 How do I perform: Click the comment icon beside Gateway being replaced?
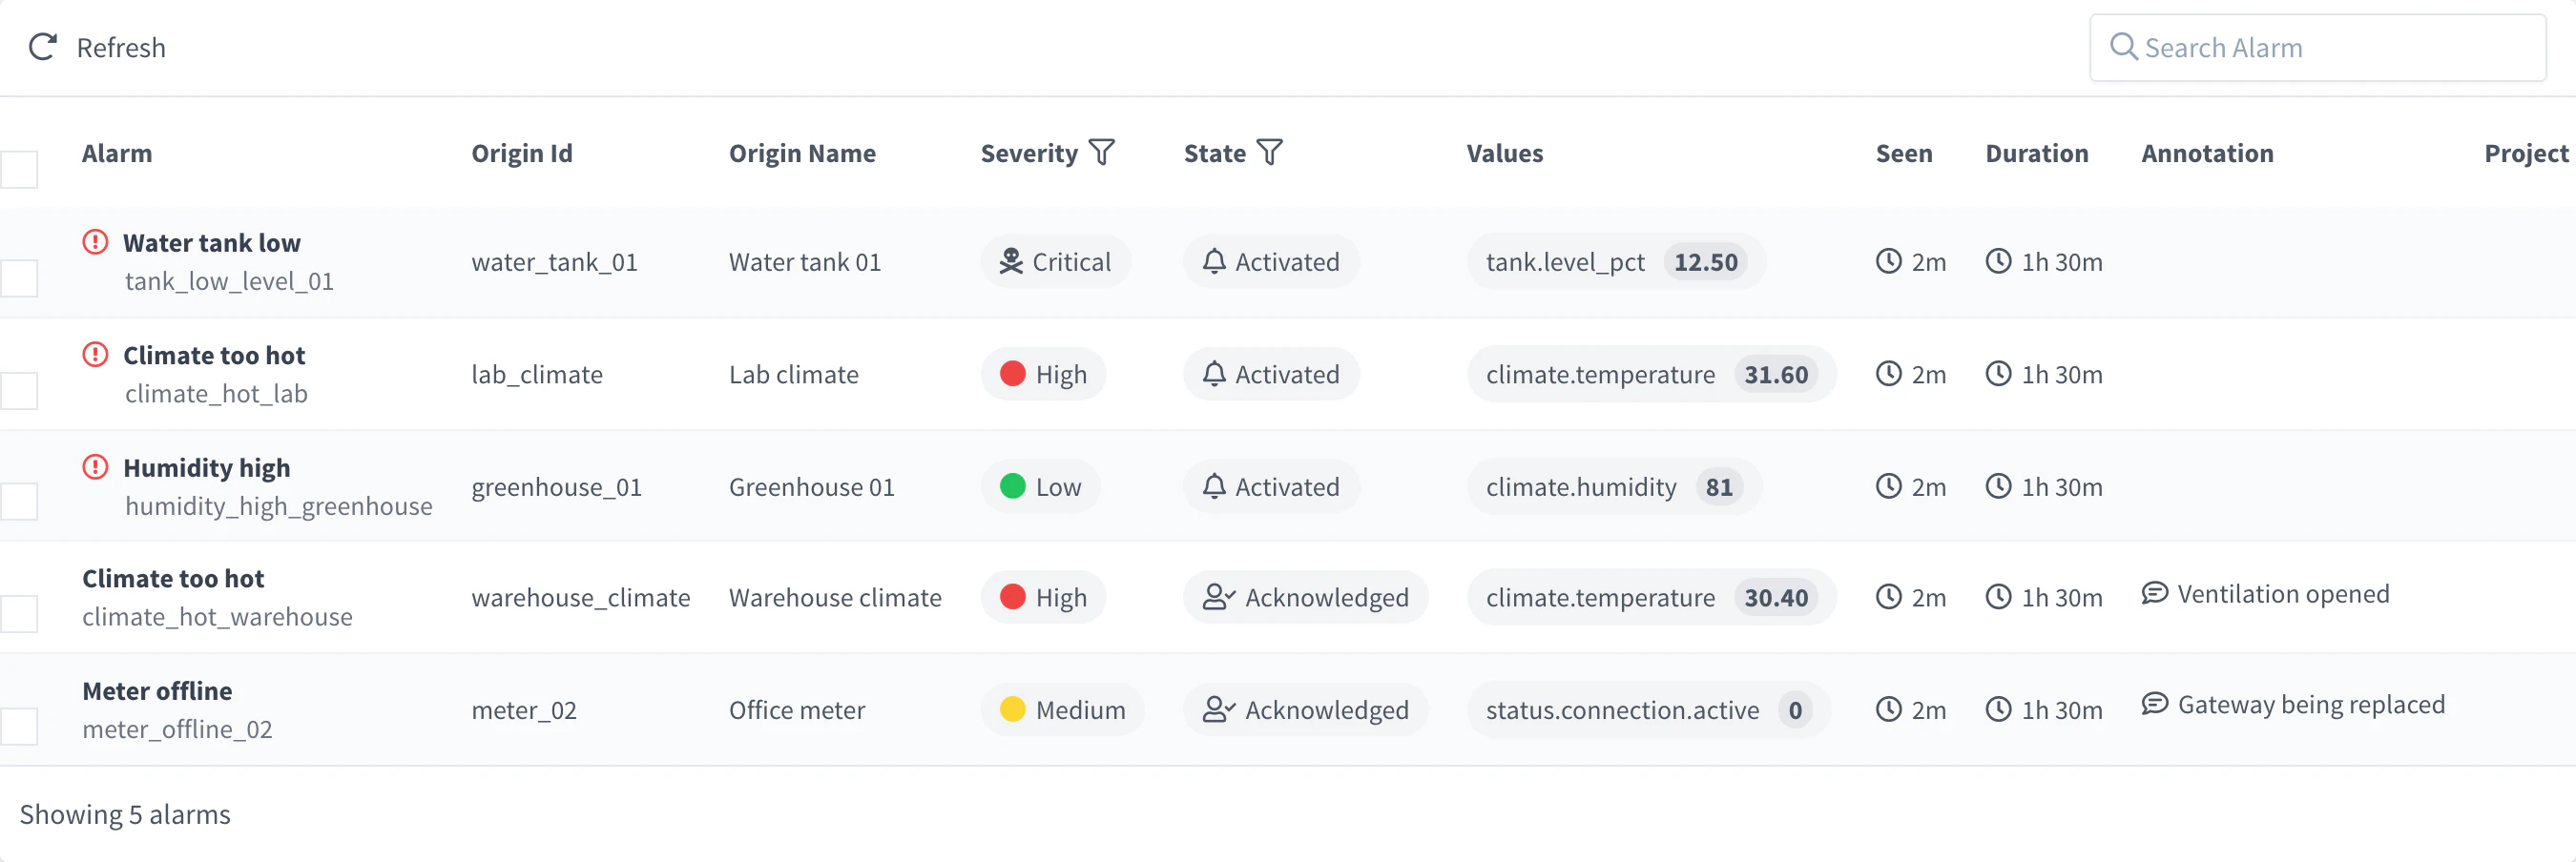[x=2154, y=704]
